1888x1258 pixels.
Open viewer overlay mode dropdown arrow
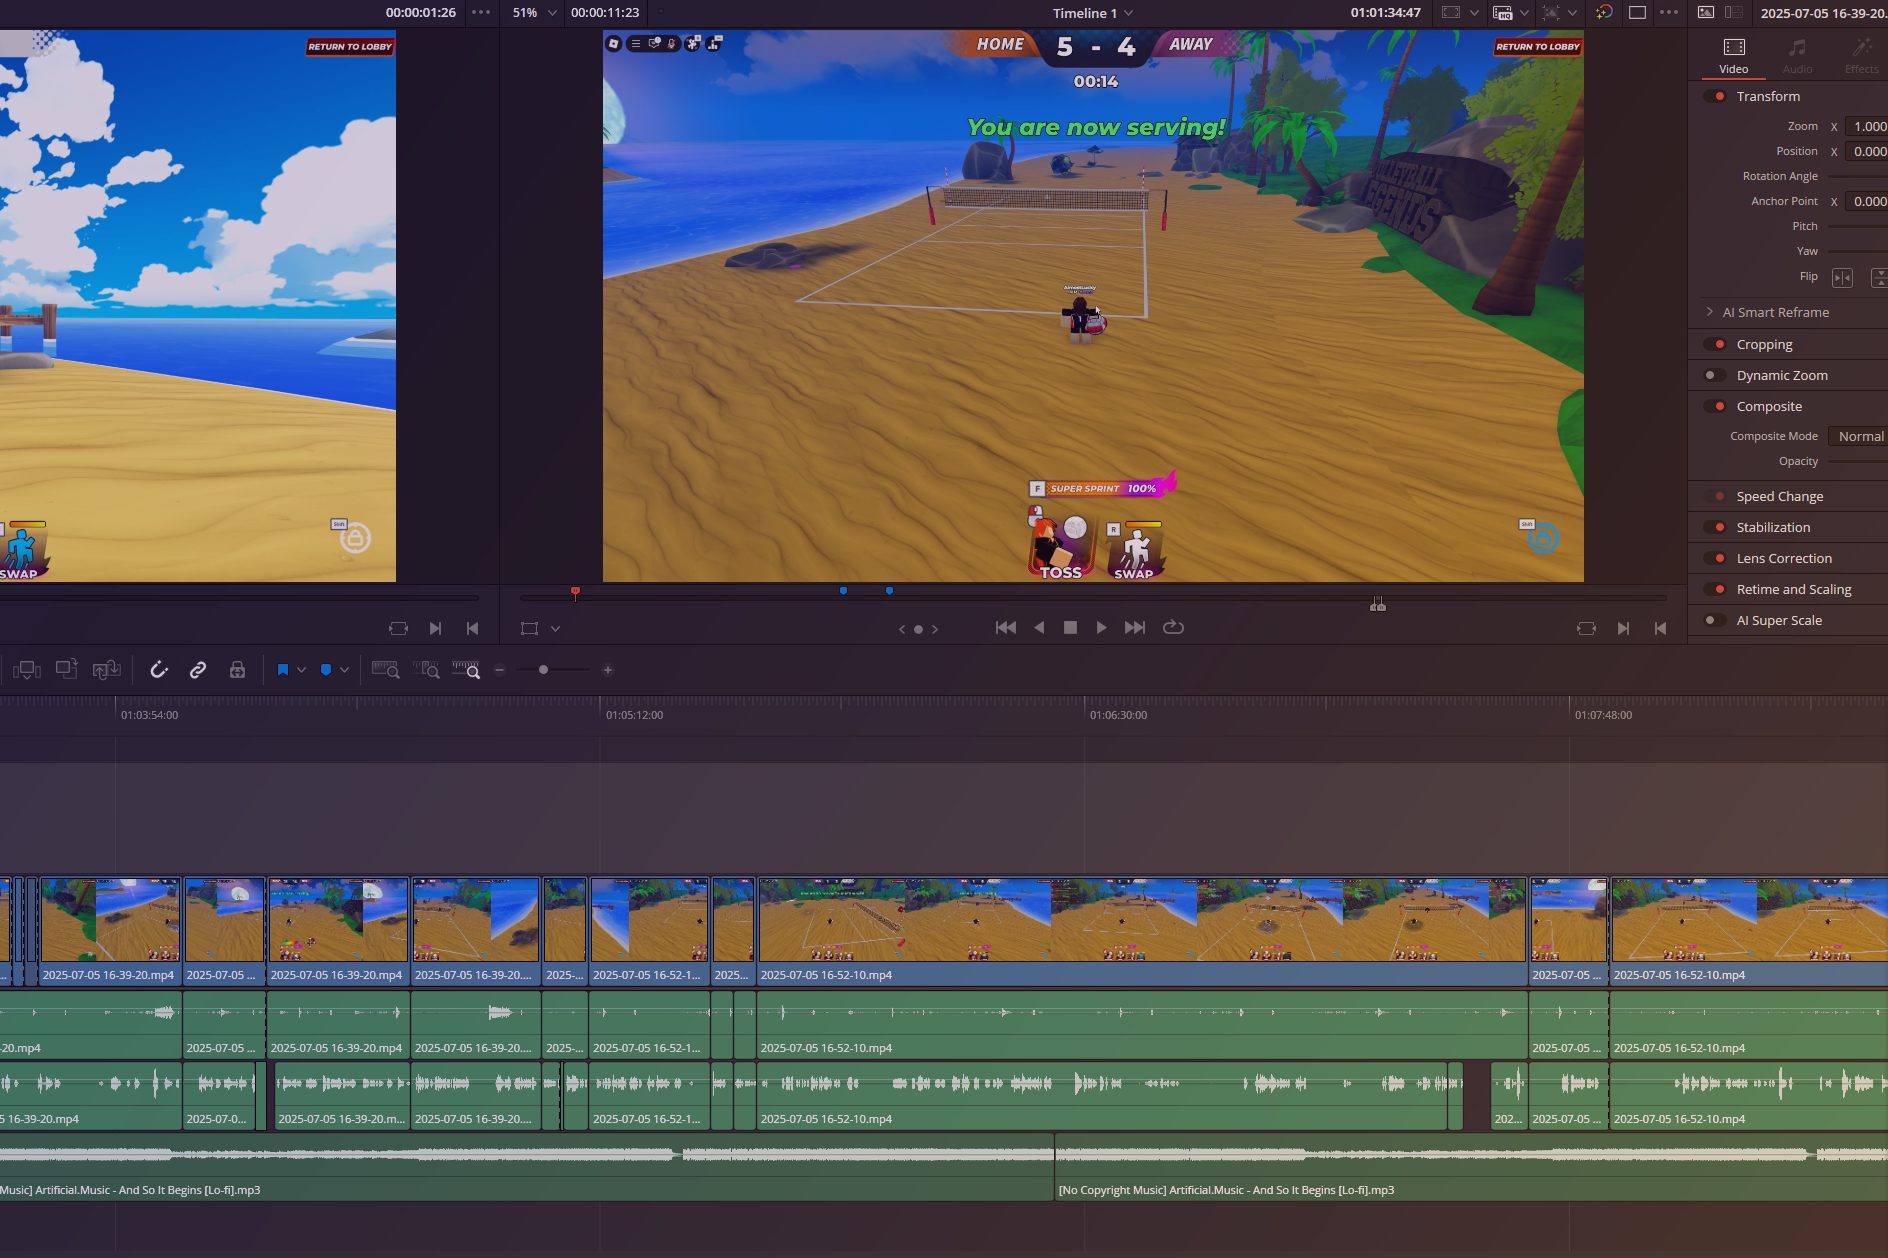(x=555, y=629)
